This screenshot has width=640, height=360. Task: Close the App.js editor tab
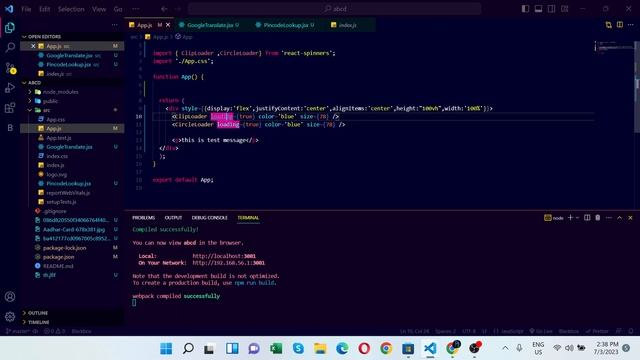click(x=168, y=25)
